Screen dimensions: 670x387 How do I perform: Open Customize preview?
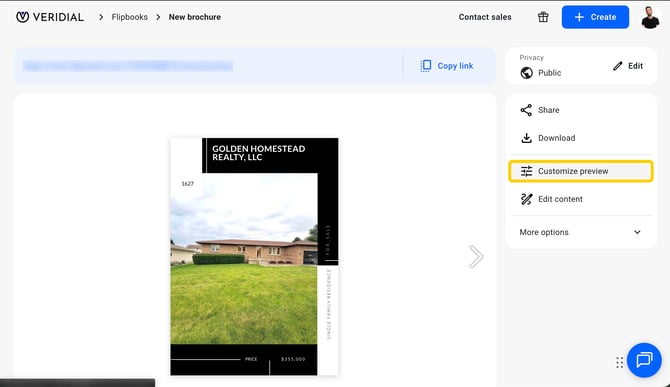pos(581,171)
